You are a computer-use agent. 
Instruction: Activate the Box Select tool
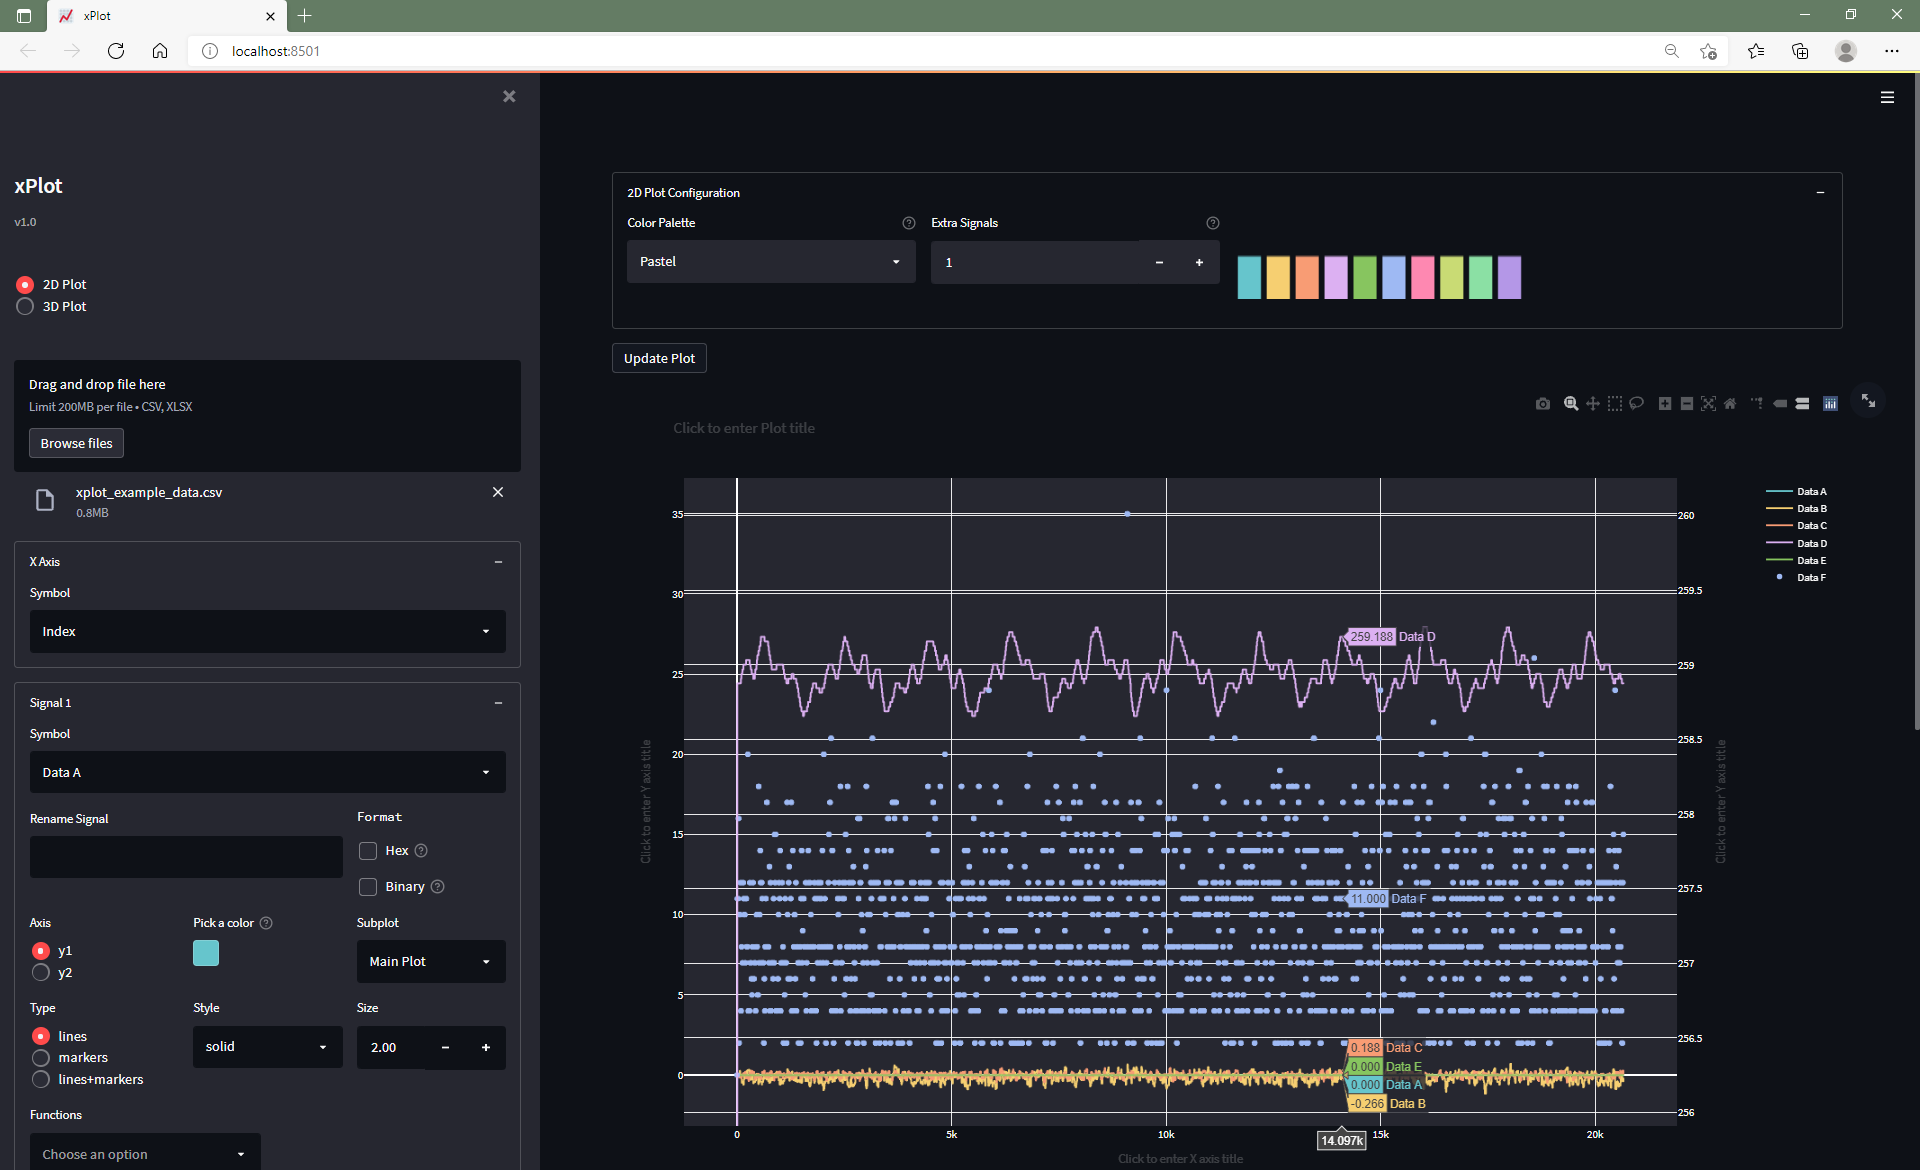coord(1615,403)
